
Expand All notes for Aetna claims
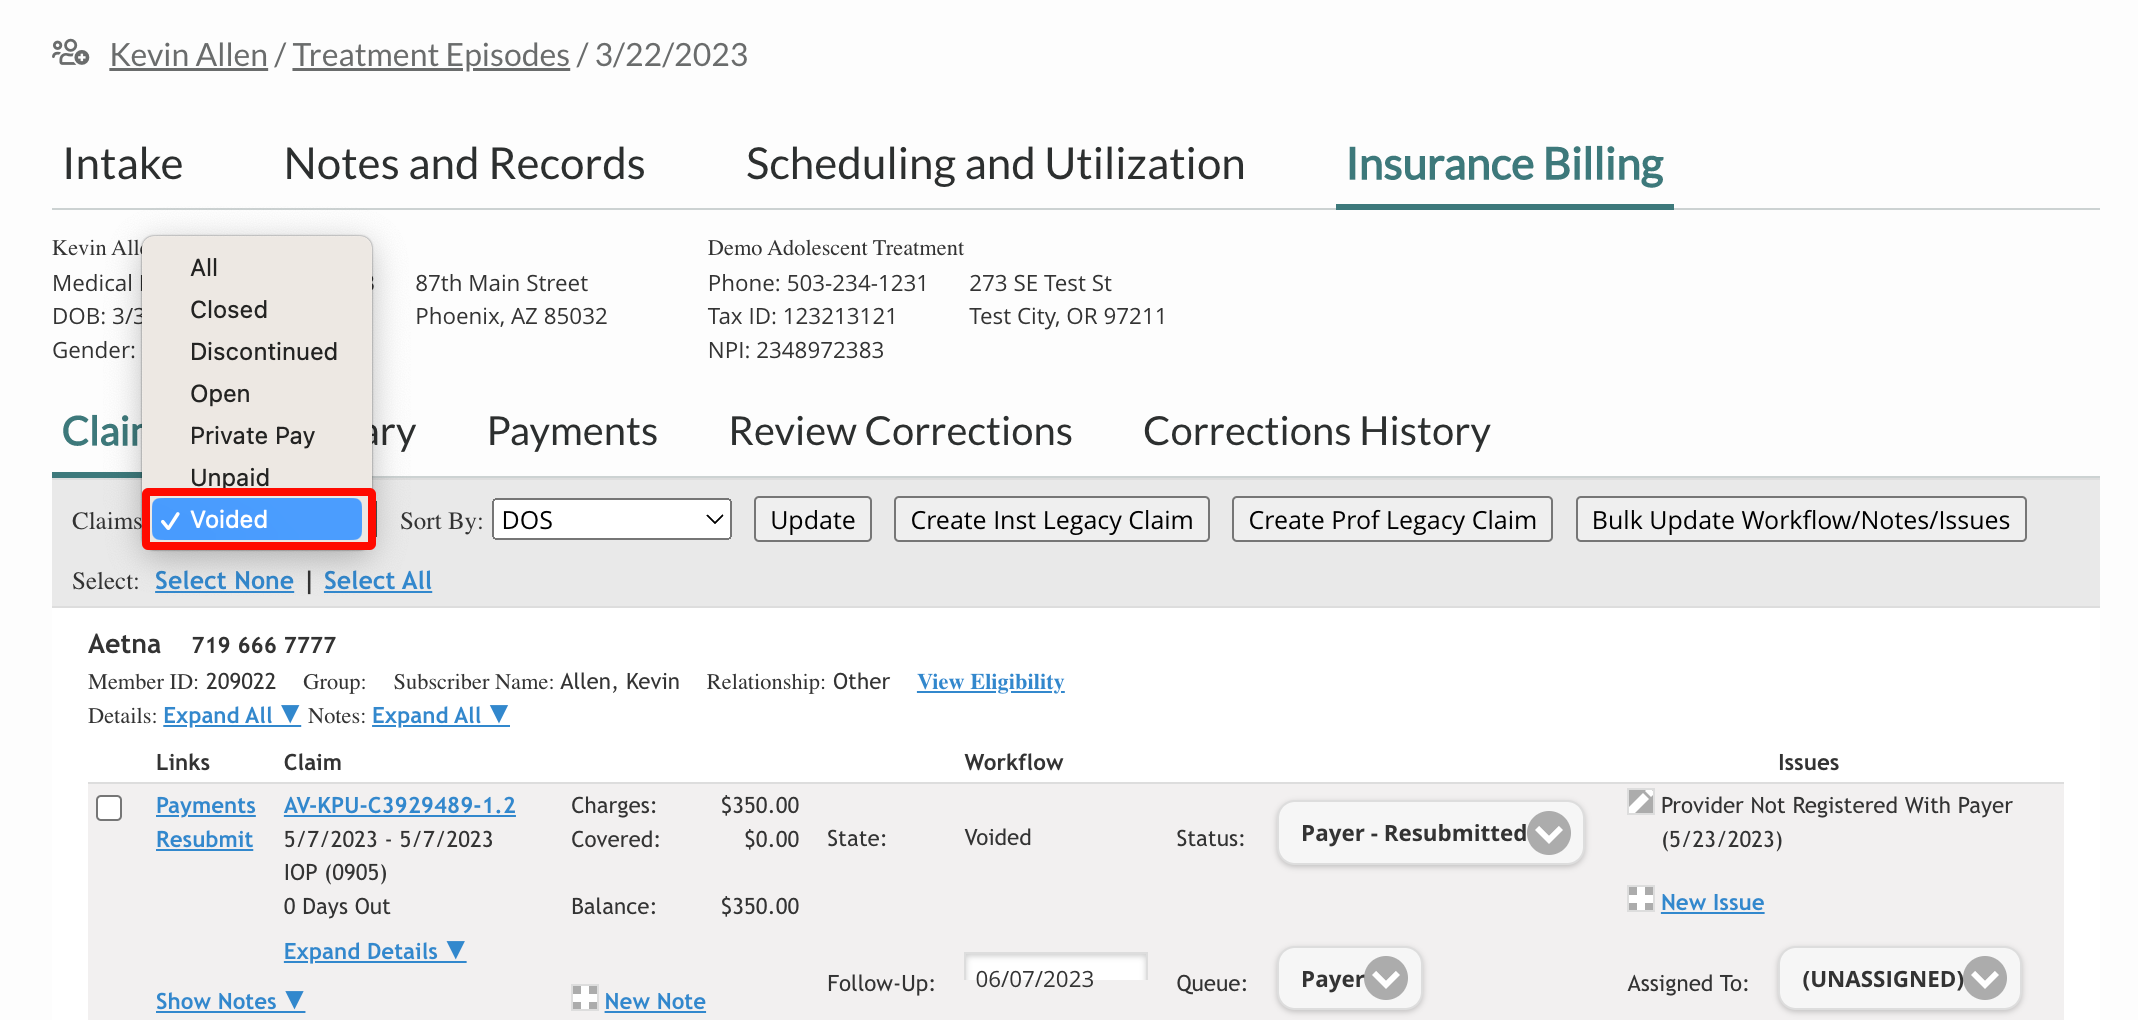440,716
